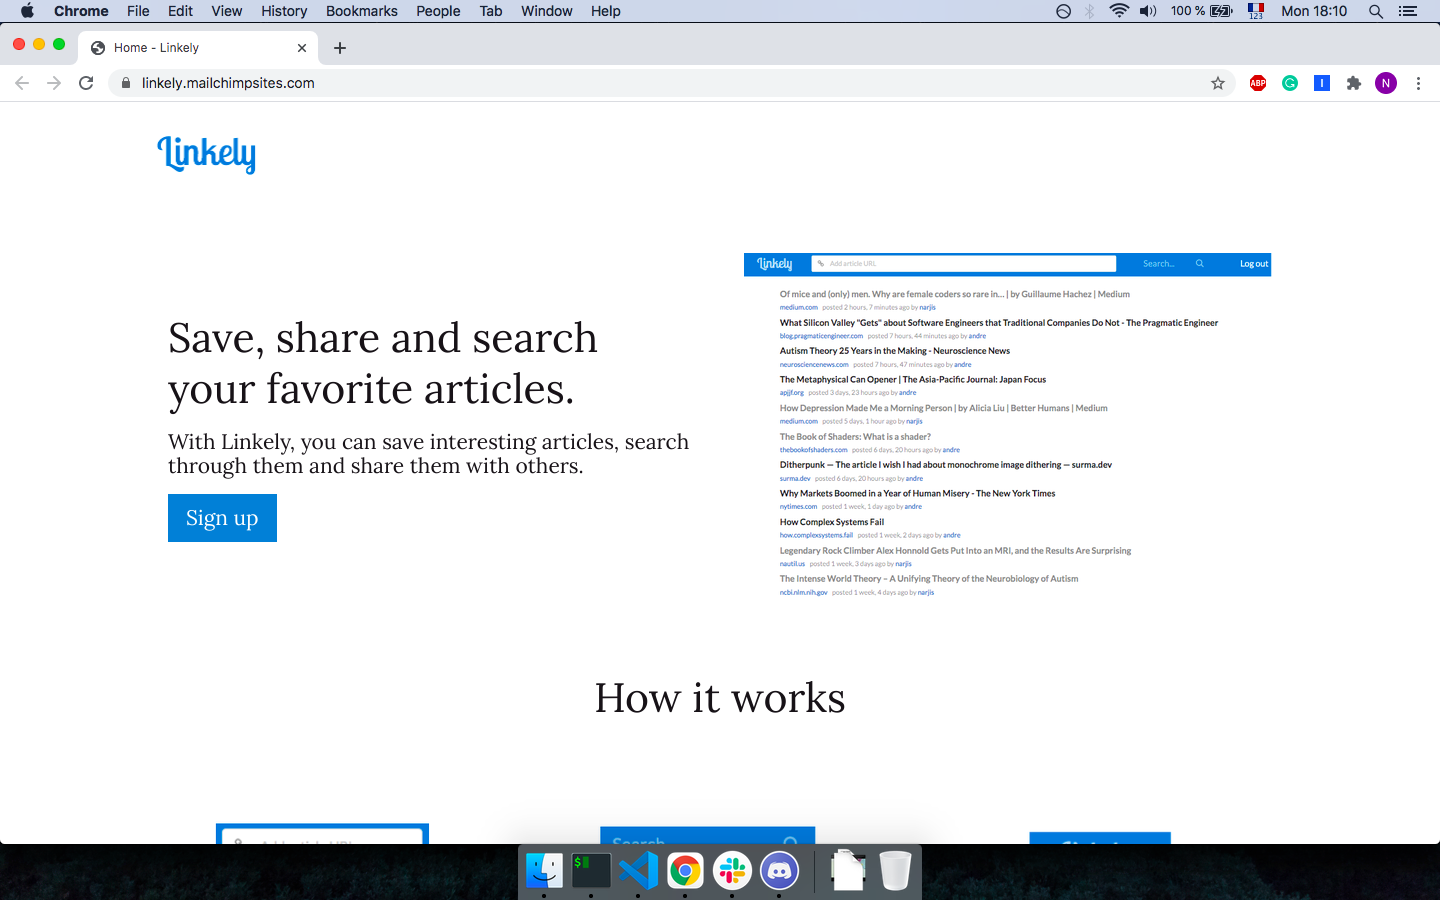Open Visual Studio Code from the Dock
This screenshot has height=900, width=1440.
638,871
